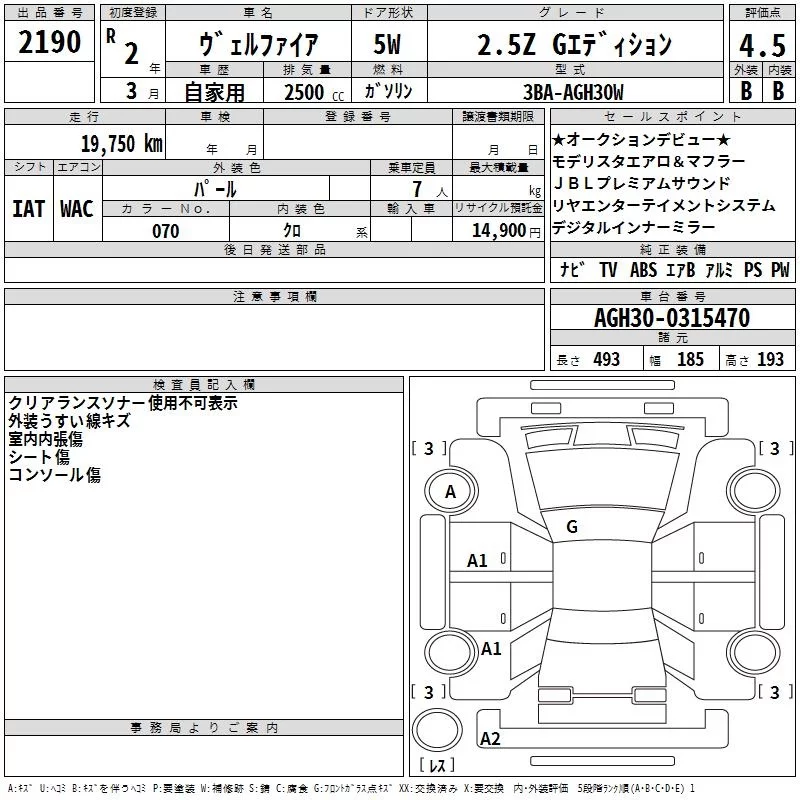The width and height of the screenshot is (800, 800).
Task: Click the A1 mark on left front door
Action: (x=477, y=561)
